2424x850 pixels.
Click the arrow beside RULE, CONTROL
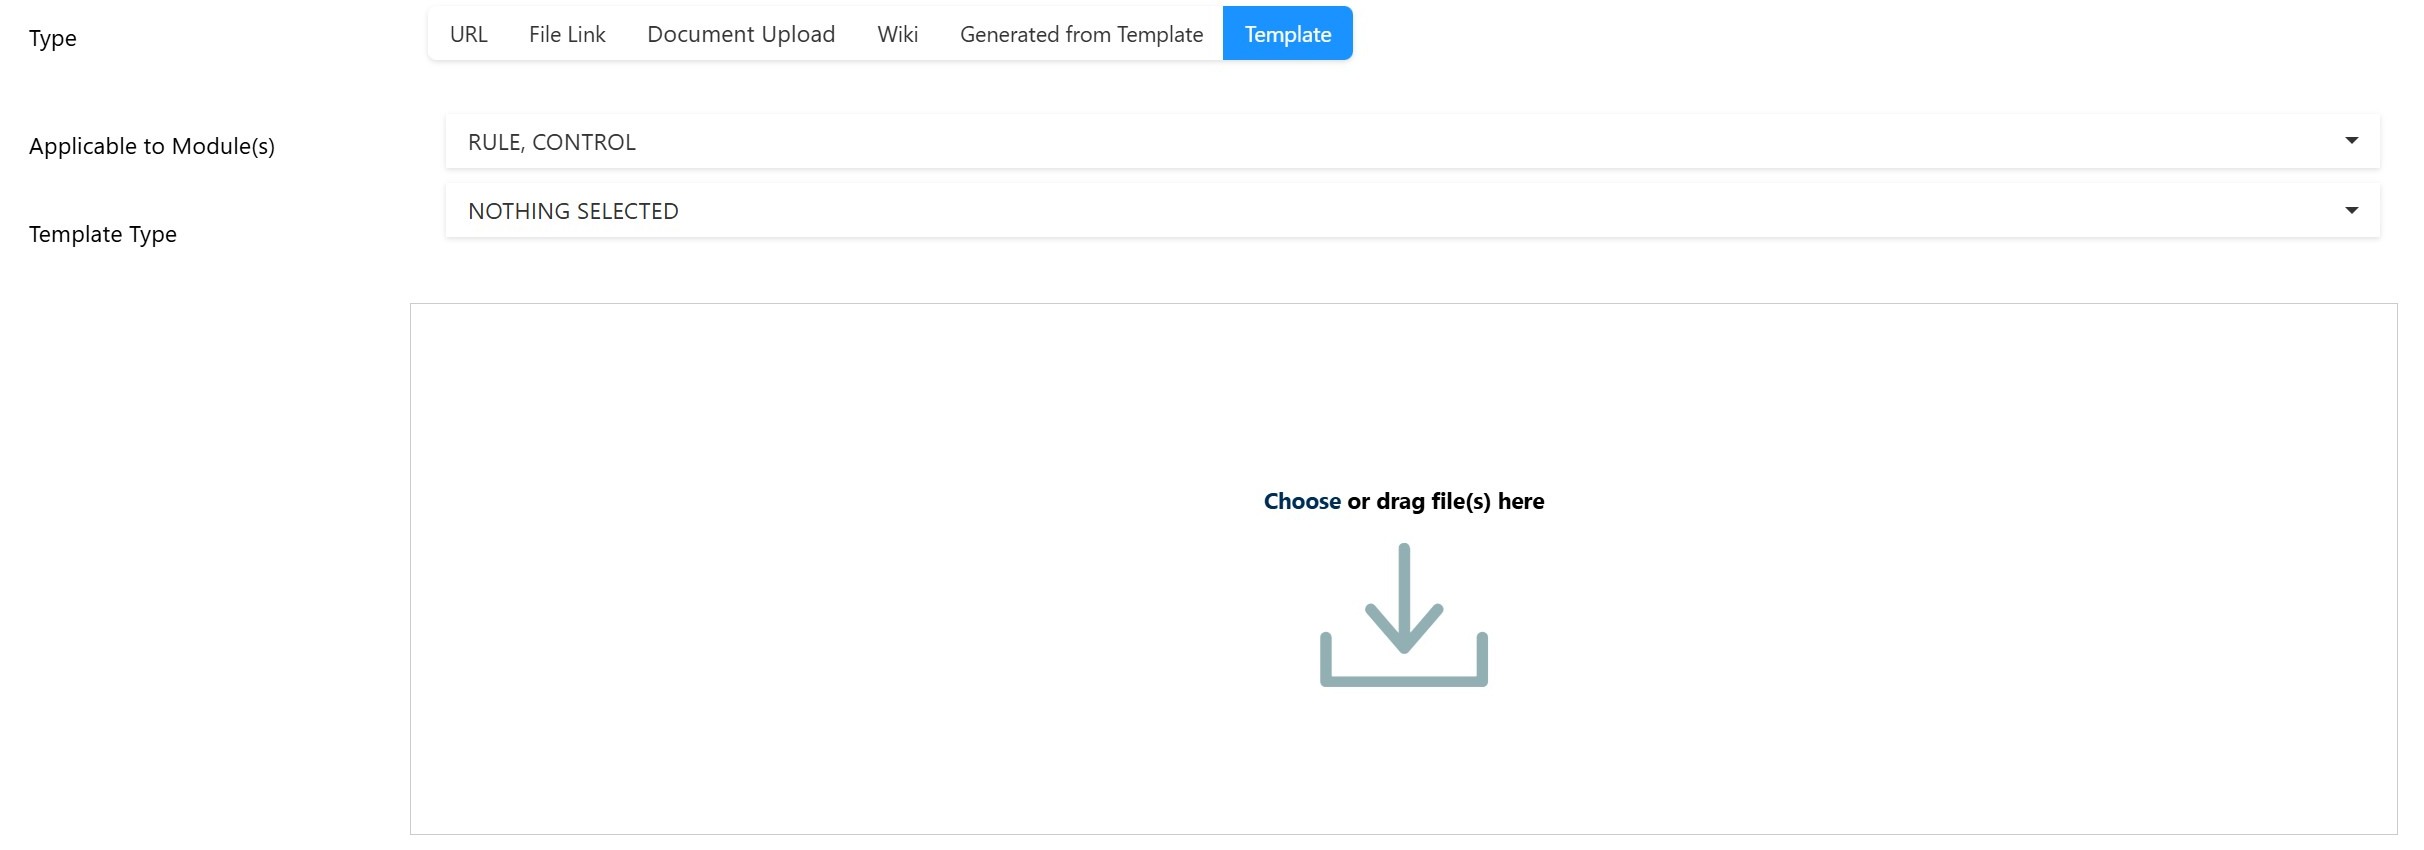(x=2351, y=141)
